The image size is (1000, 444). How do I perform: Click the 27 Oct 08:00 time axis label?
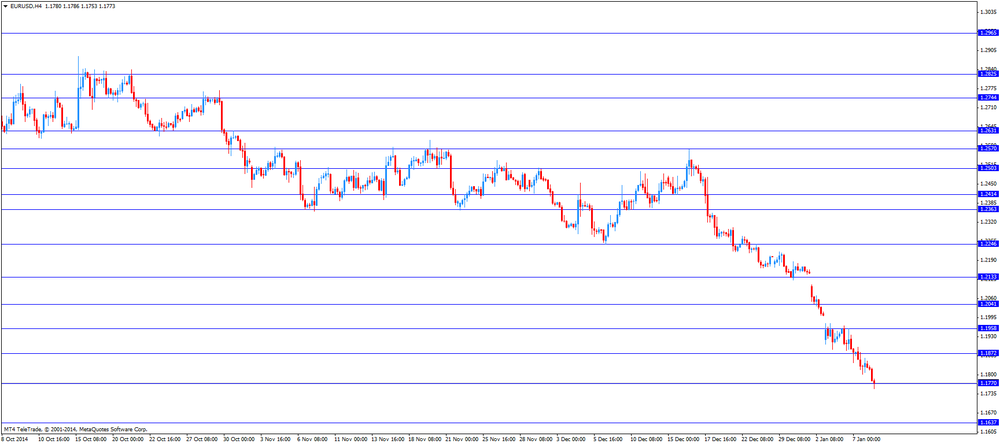click(x=202, y=440)
